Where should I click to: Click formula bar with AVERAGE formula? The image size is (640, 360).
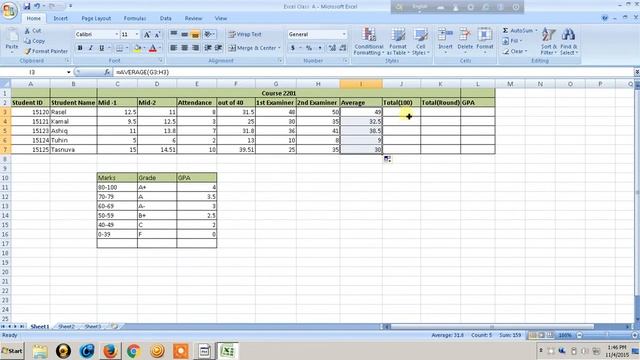pyautogui.click(x=373, y=72)
